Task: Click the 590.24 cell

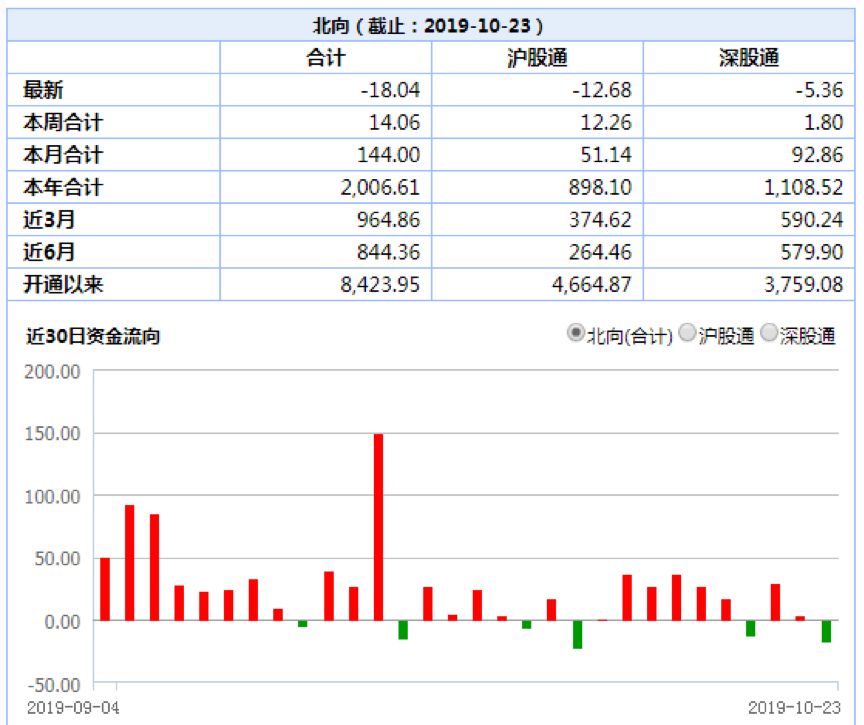Action: point(812,220)
